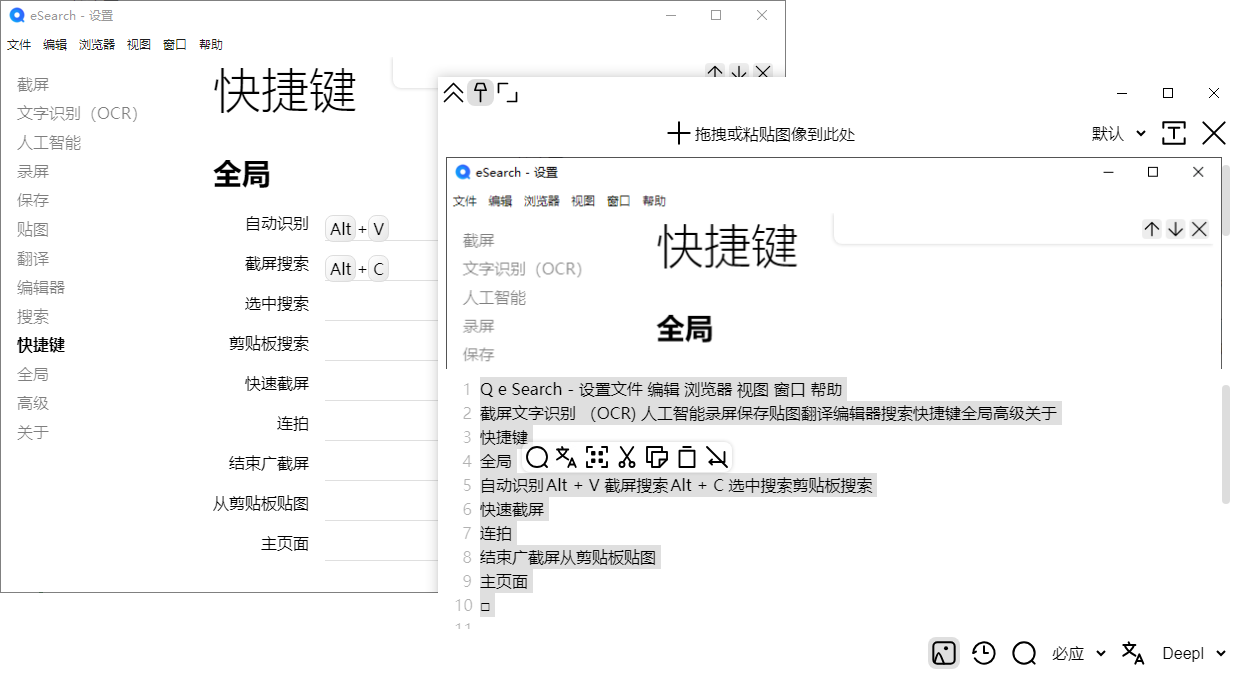Click the 自动识别 shortcut field showing Alt + V
This screenshot has width=1238, height=677.
381,229
